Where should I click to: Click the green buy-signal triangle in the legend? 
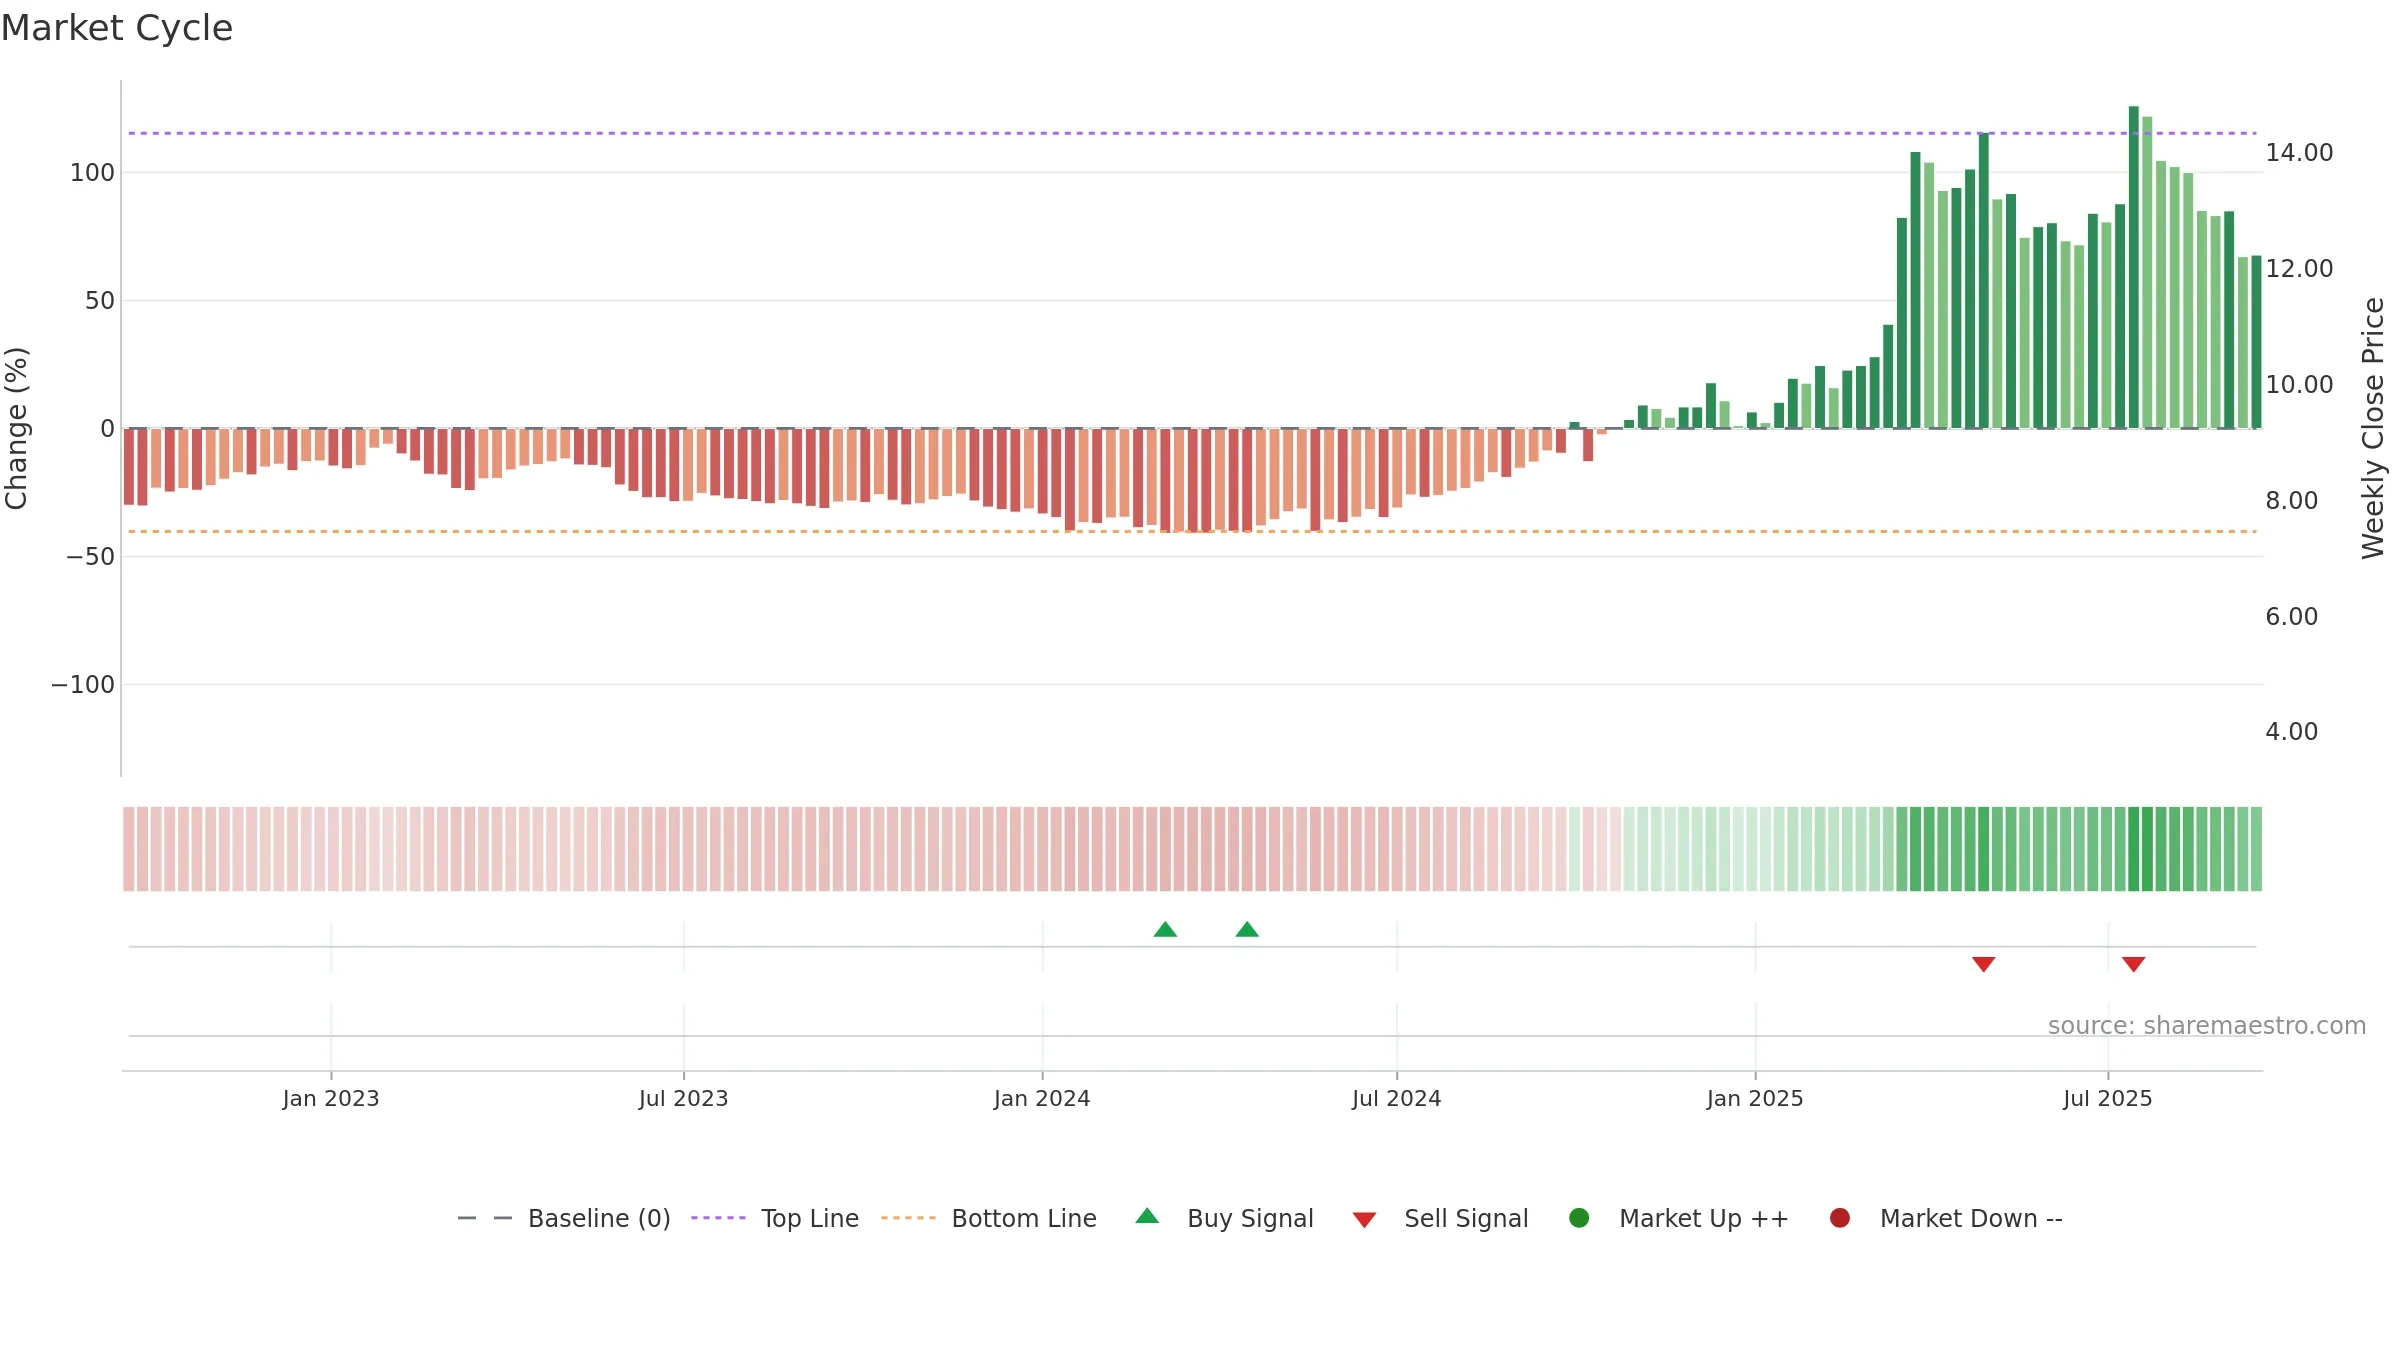click(1147, 1216)
